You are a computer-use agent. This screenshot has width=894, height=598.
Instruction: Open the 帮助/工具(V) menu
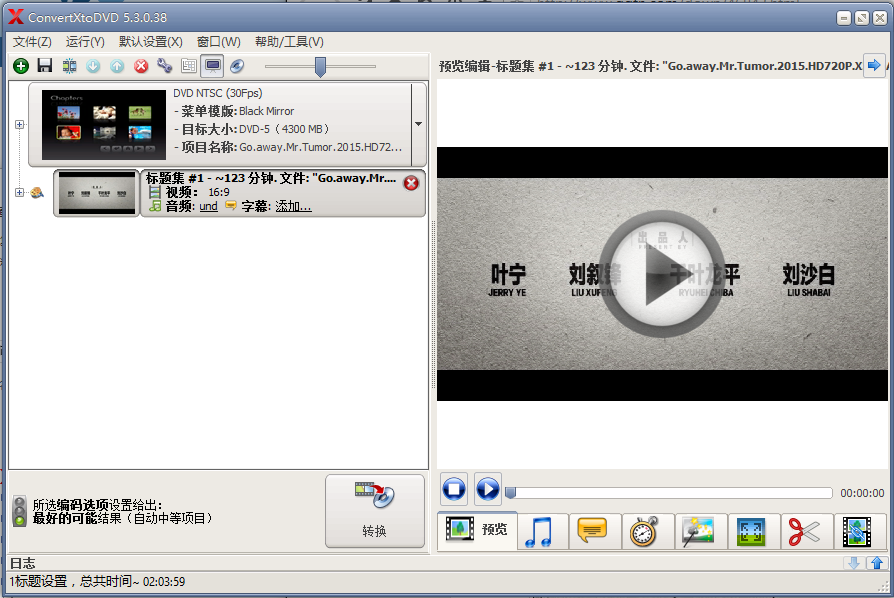point(289,42)
